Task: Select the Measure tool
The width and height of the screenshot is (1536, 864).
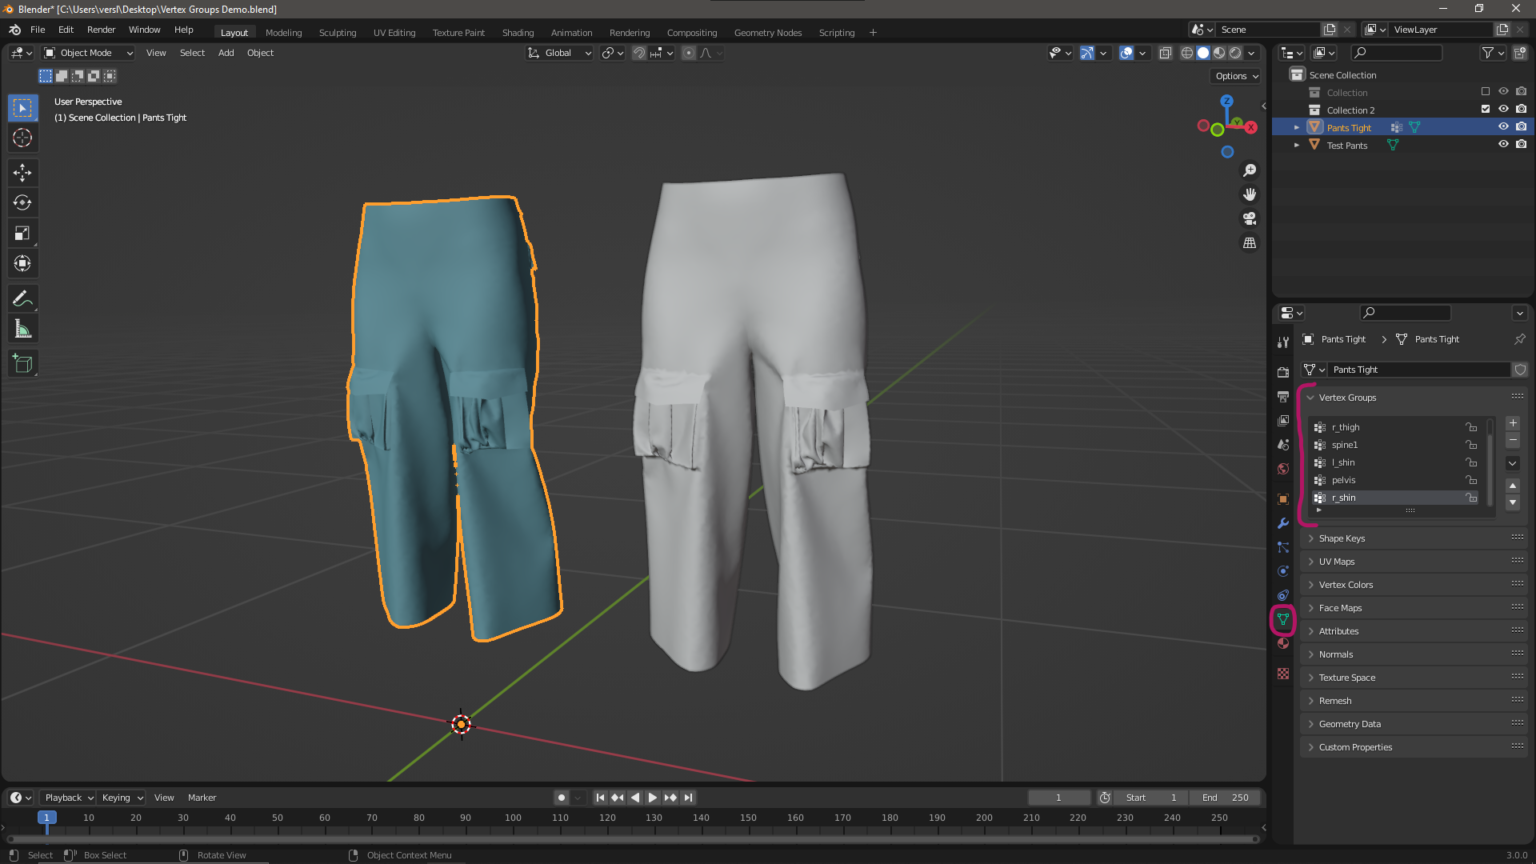Action: [22, 329]
